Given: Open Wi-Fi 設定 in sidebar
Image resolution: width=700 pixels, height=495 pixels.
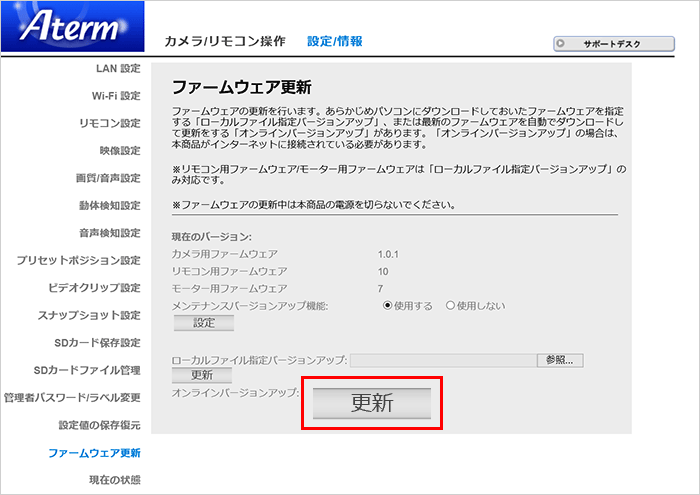Looking at the screenshot, I should (116, 96).
